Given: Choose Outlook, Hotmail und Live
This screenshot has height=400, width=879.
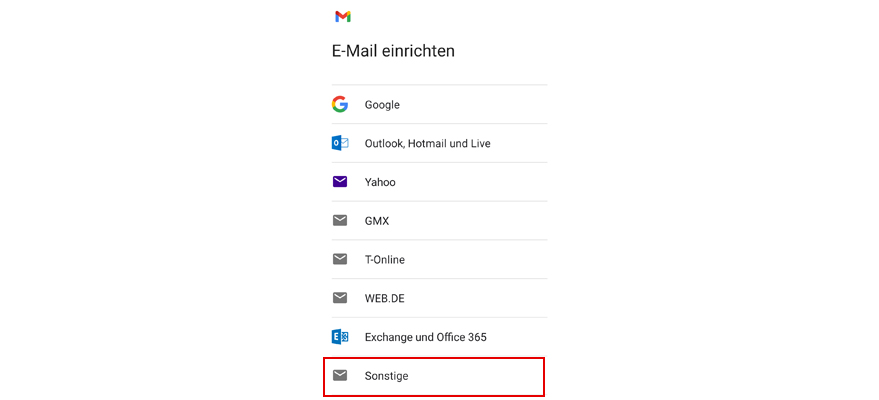Looking at the screenshot, I should 427,143.
